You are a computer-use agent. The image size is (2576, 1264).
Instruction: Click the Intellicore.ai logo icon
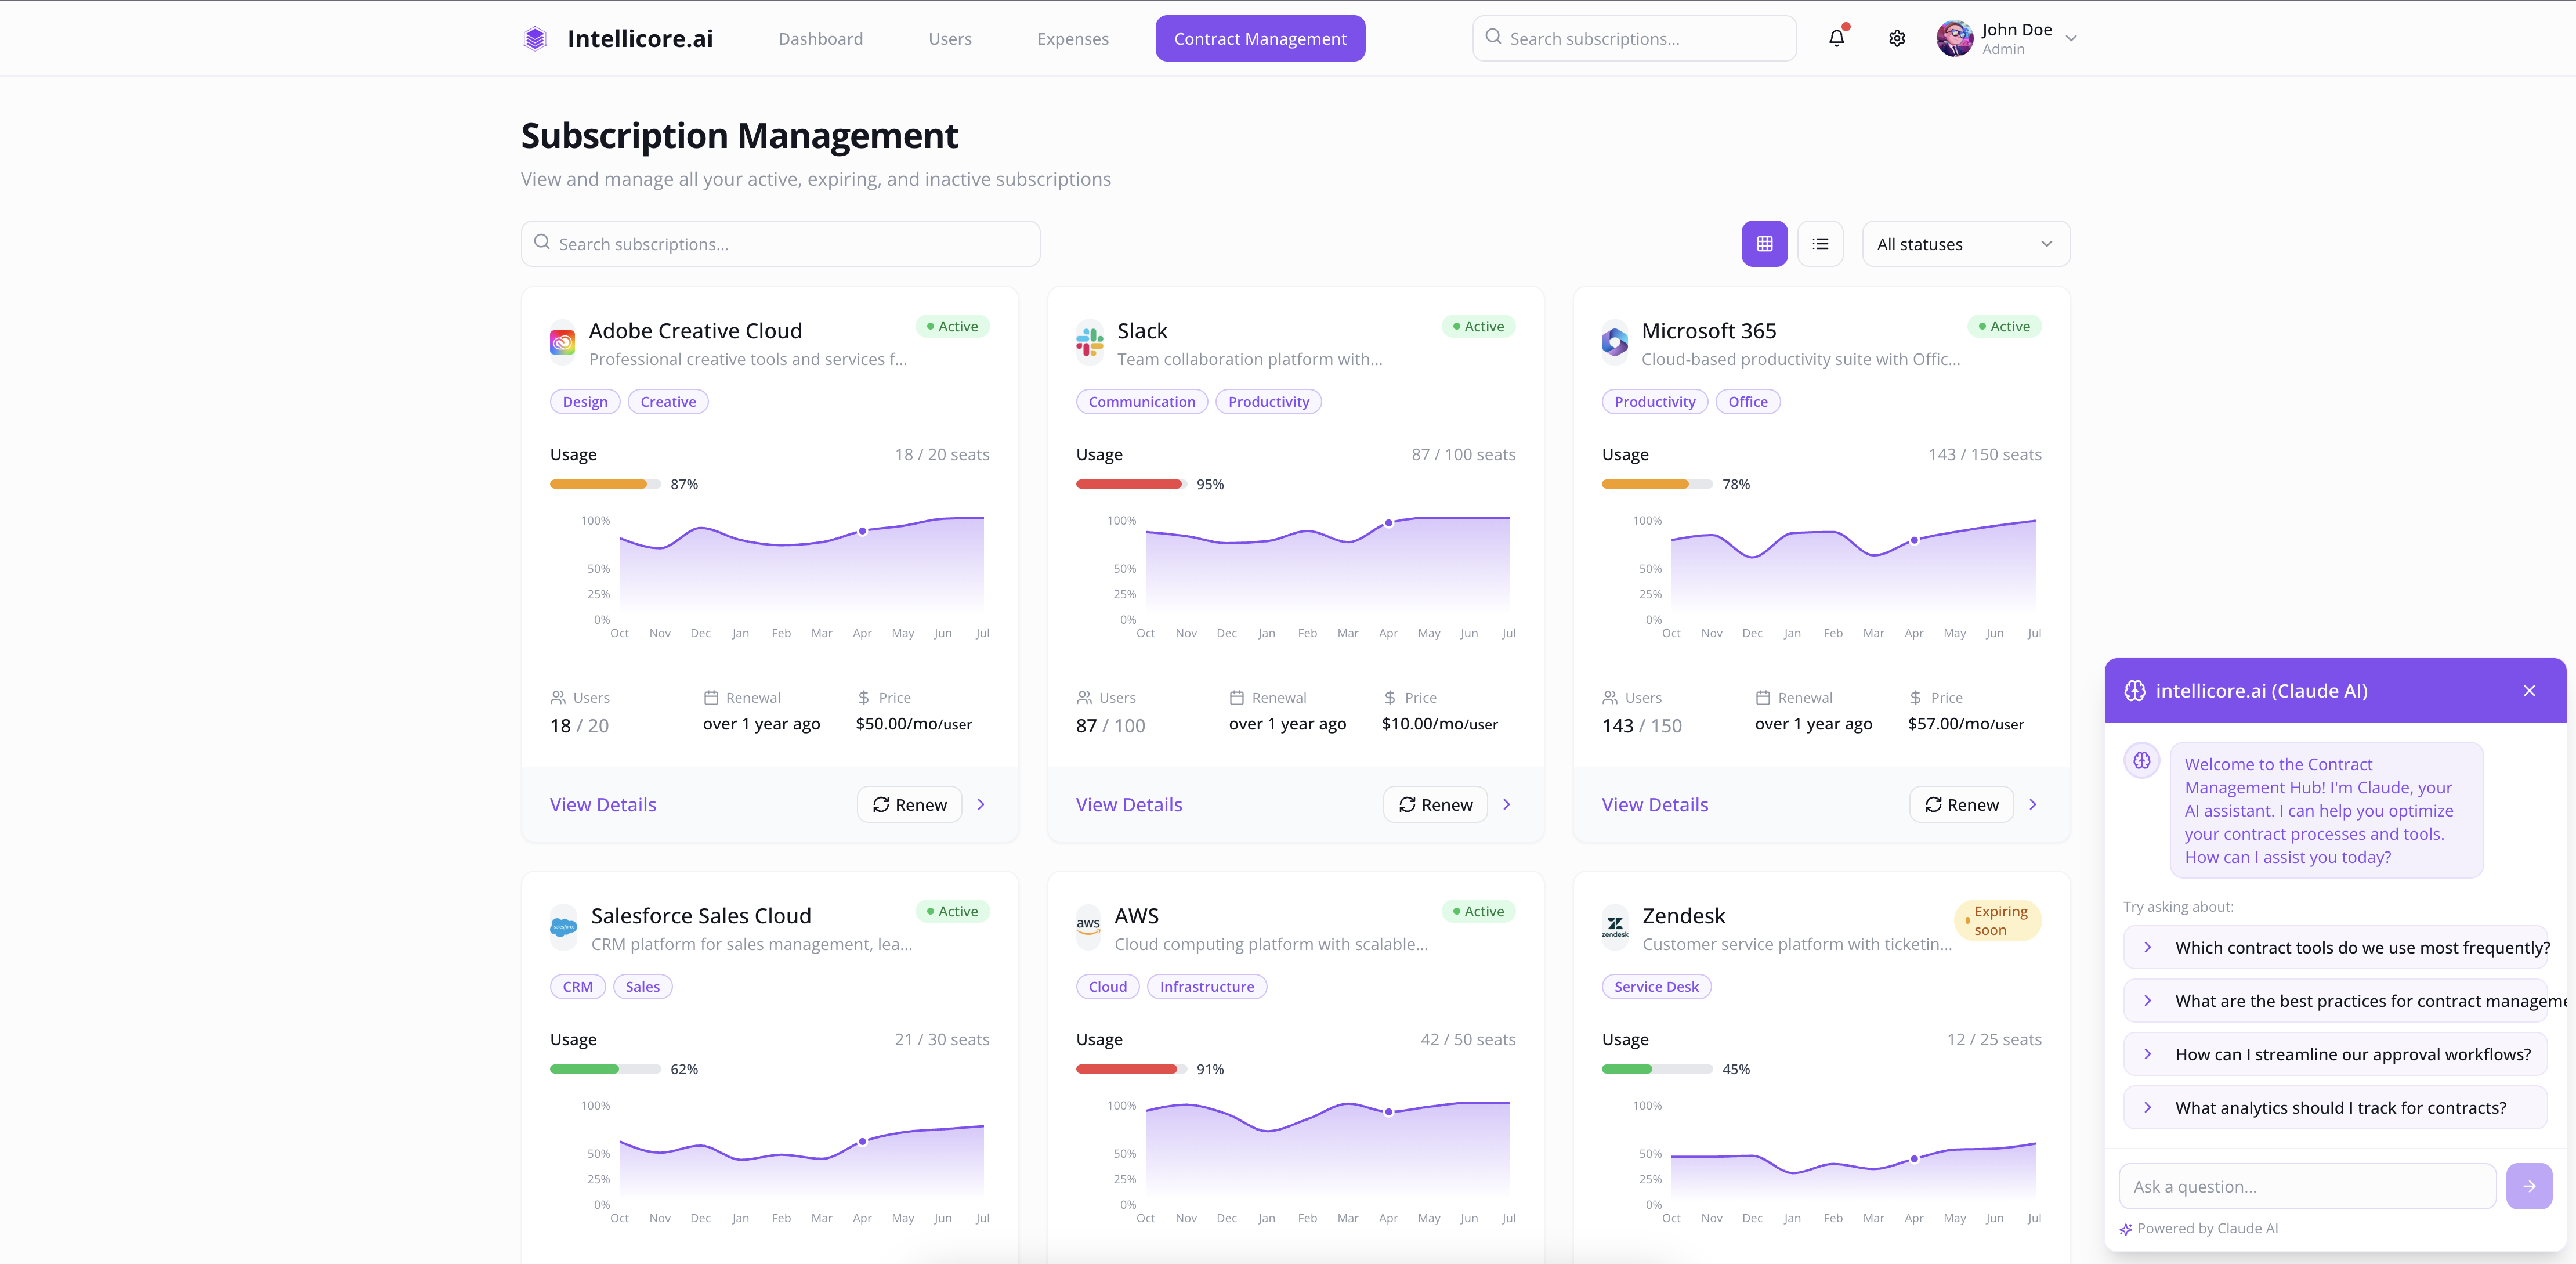point(535,38)
